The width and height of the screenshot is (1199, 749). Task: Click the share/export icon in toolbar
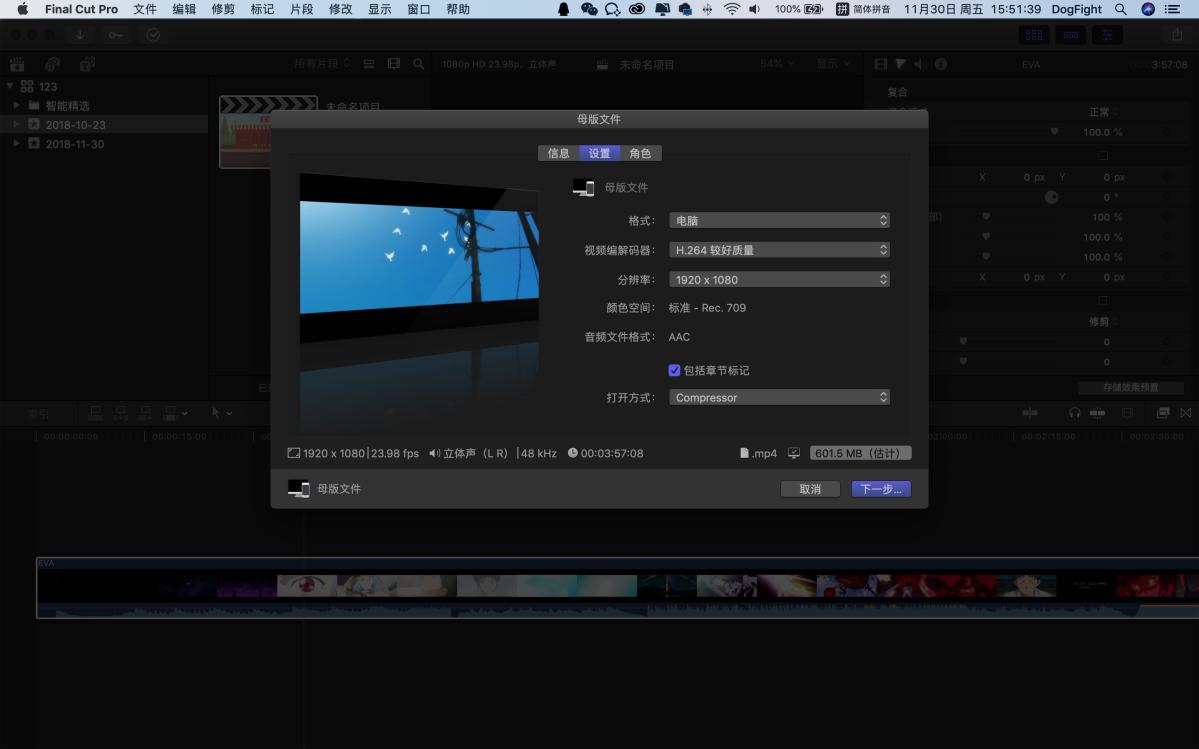[x=1177, y=35]
